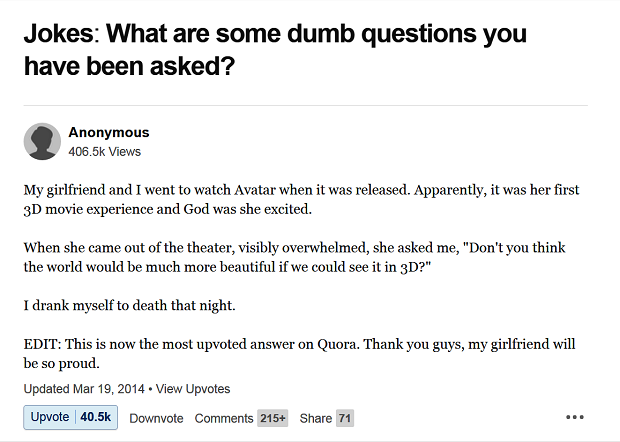Click the Anonymous profile avatar icon
Viewport: 620px width, 442px height.
42,142
